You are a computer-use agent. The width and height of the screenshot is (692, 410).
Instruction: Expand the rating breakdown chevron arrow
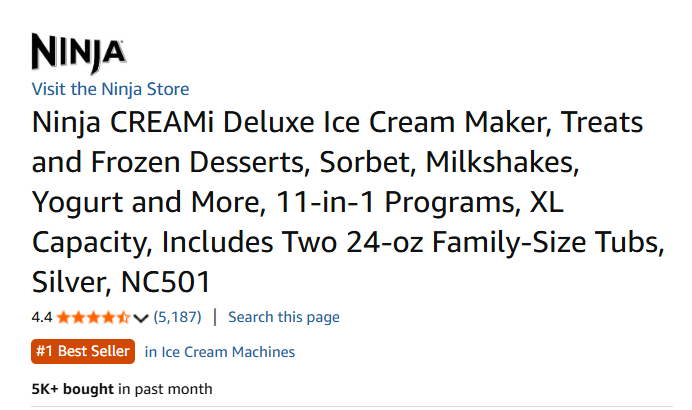(x=140, y=318)
